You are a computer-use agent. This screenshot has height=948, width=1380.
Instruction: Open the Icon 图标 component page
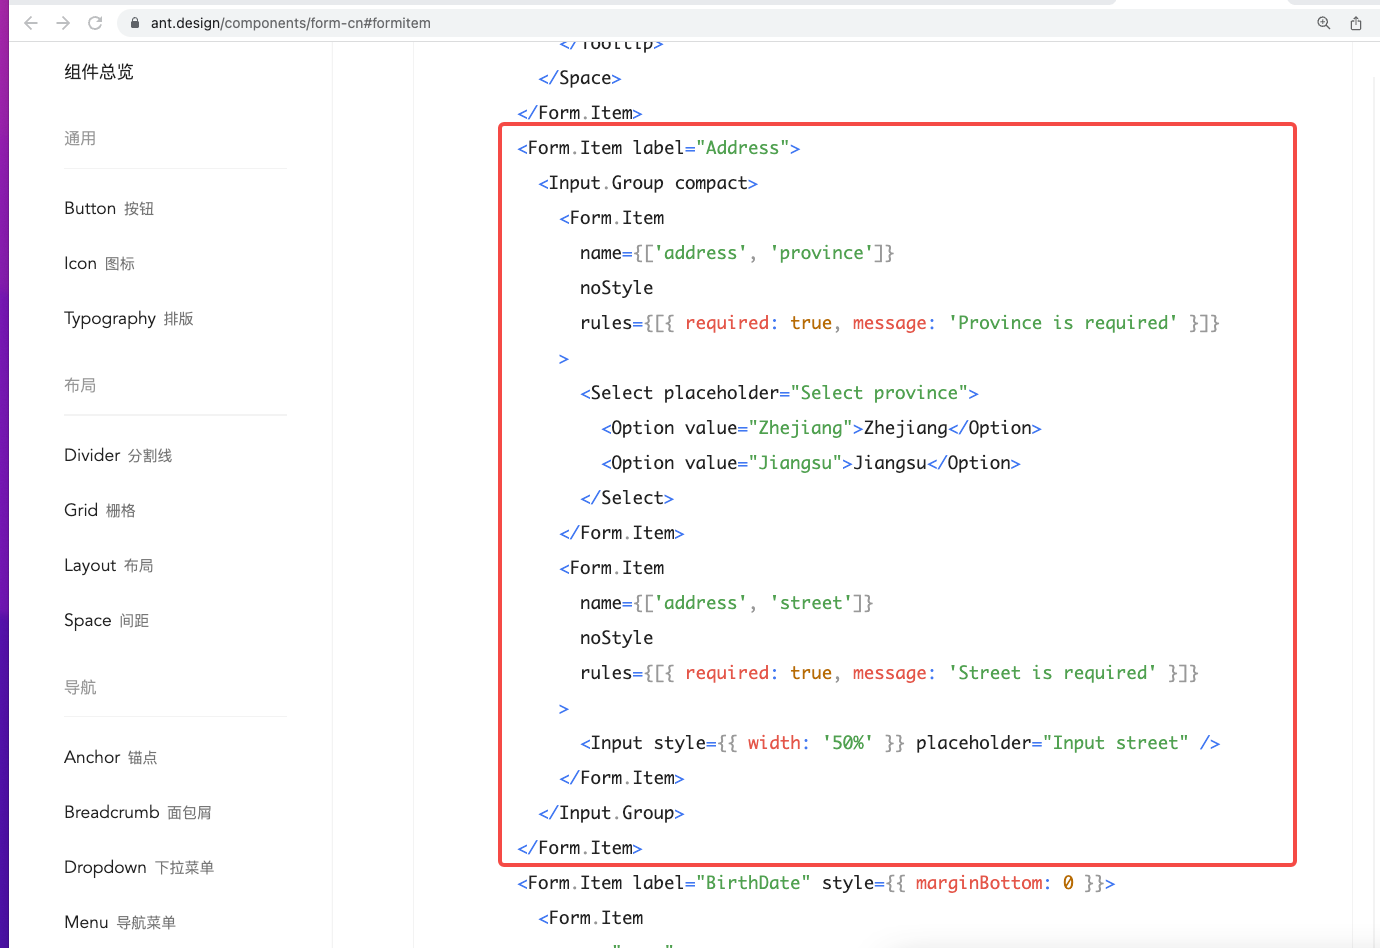[99, 263]
